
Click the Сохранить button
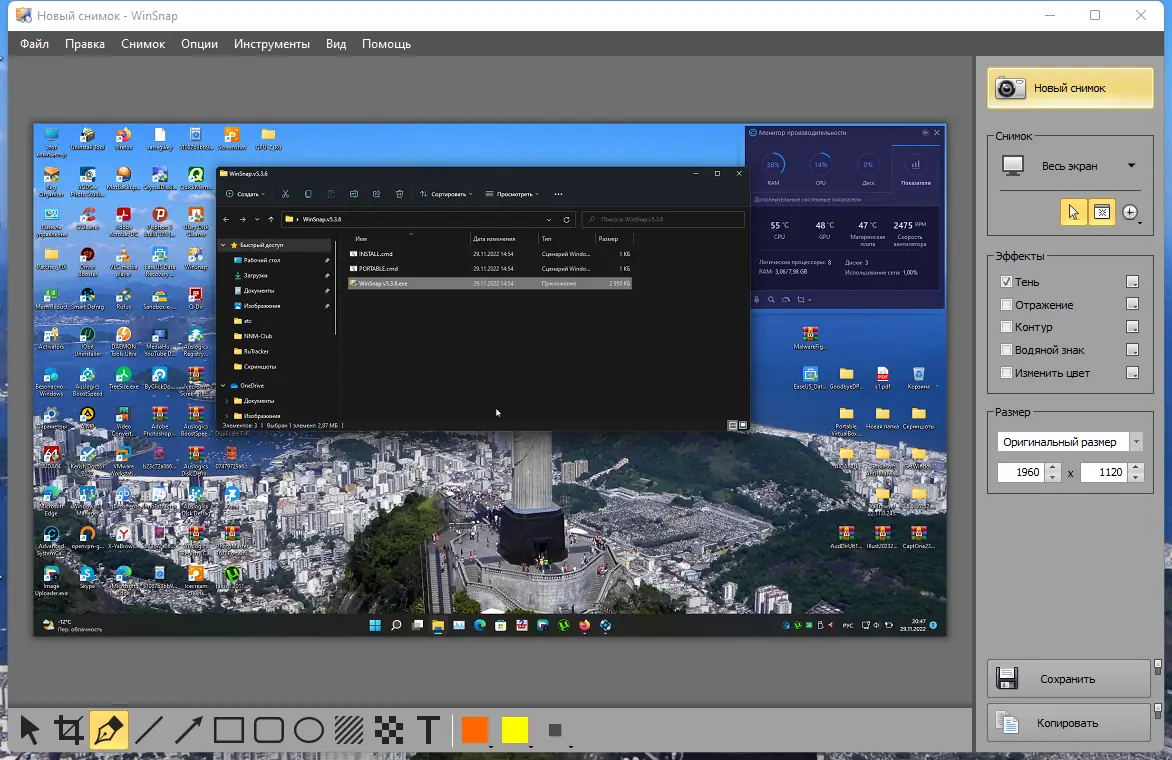(1068, 679)
